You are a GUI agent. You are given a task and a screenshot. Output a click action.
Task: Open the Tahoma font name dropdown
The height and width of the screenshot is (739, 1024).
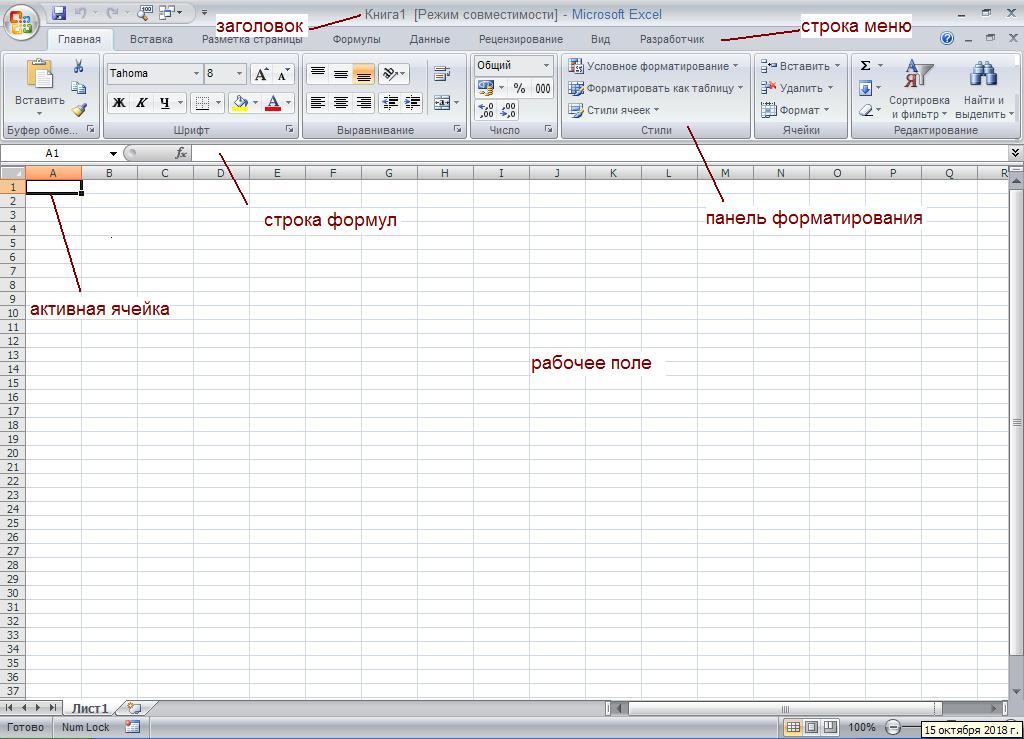tap(196, 74)
